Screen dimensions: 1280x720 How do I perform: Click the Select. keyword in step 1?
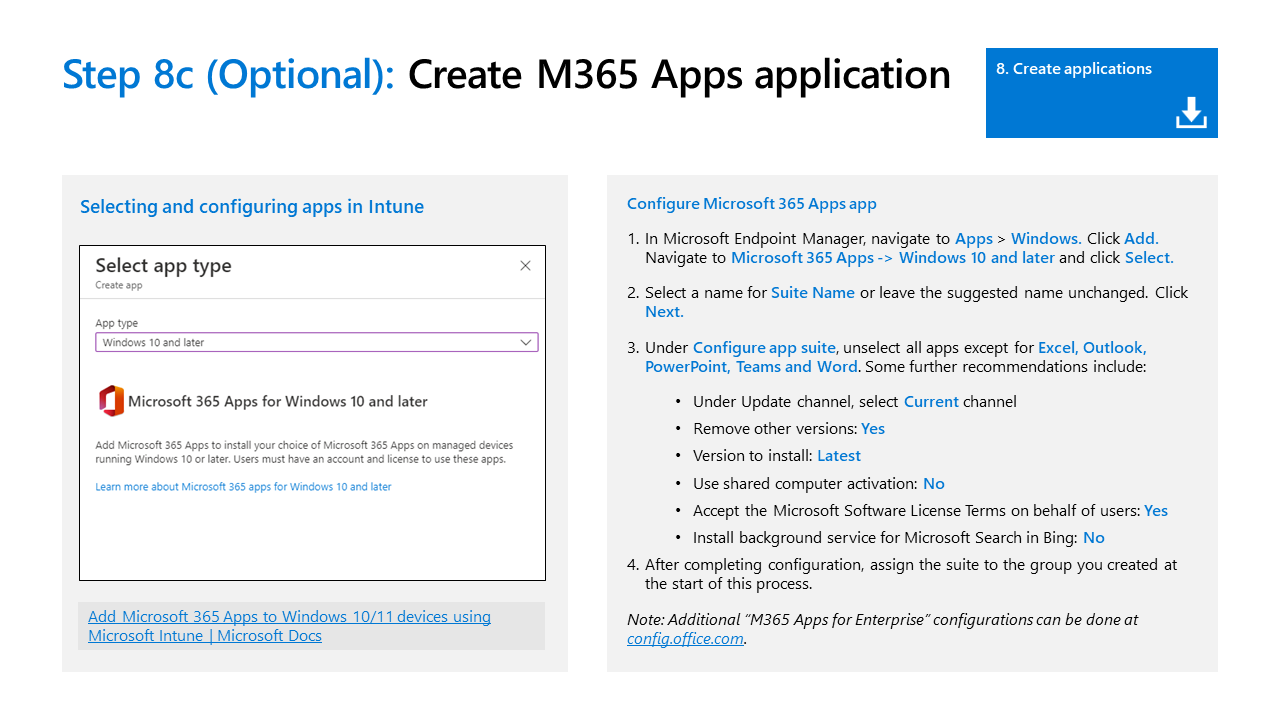pyautogui.click(x=1149, y=258)
